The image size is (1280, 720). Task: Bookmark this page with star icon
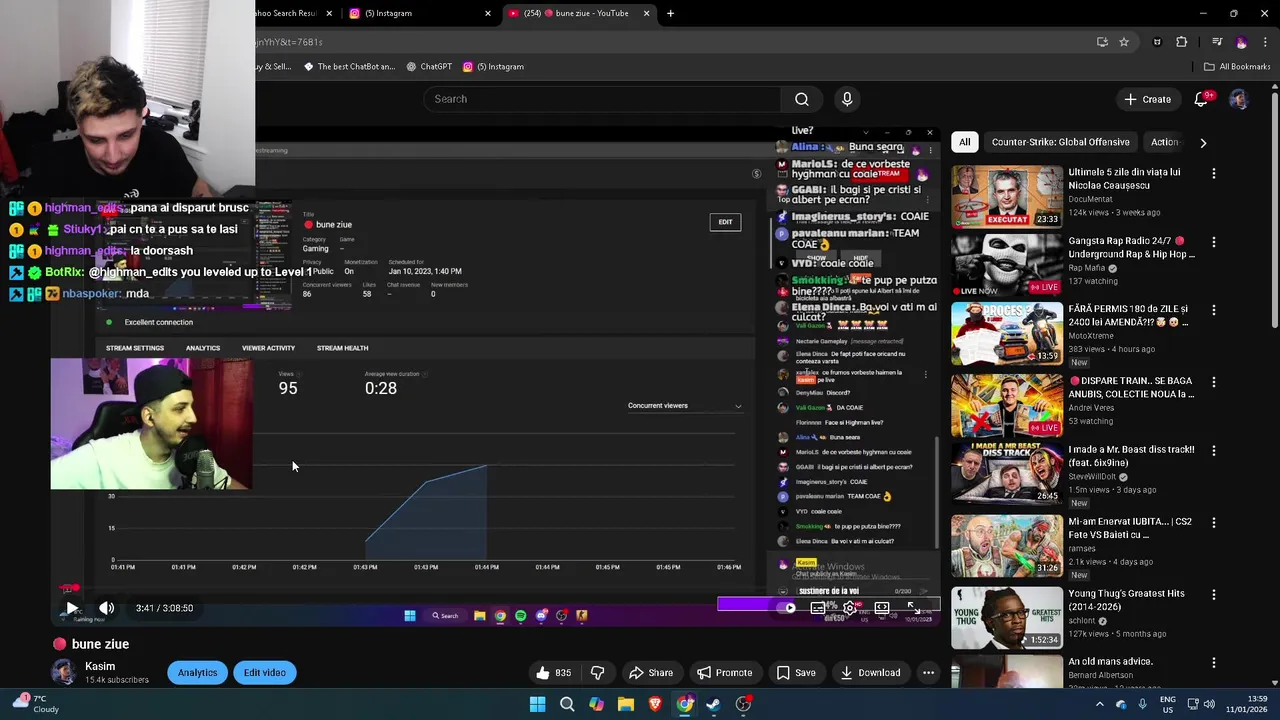tap(1124, 42)
